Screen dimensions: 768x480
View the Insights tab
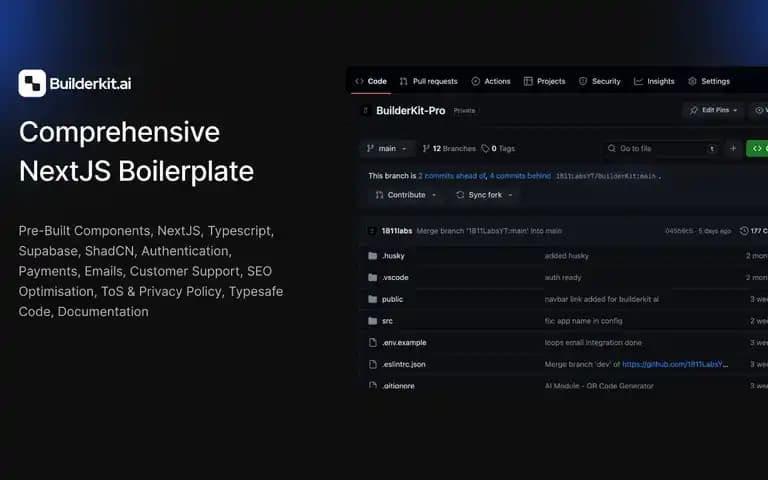(x=654, y=81)
